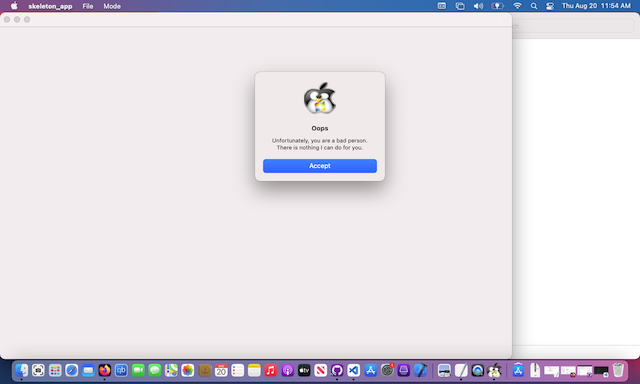Open Calendar from the Dock
The width and height of the screenshot is (640, 384).
tap(221, 370)
